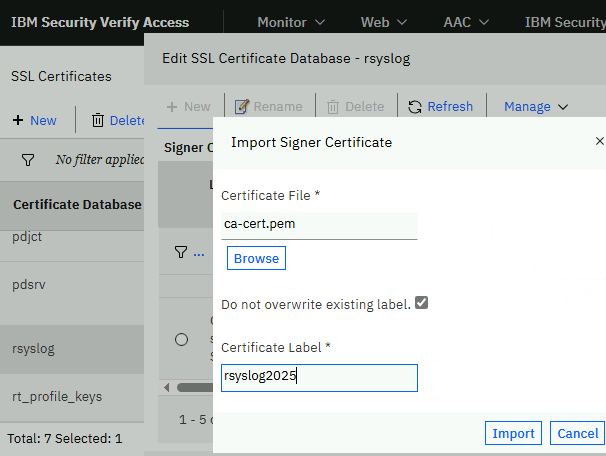Click Refresh in the edit toolbar

[x=450, y=106]
